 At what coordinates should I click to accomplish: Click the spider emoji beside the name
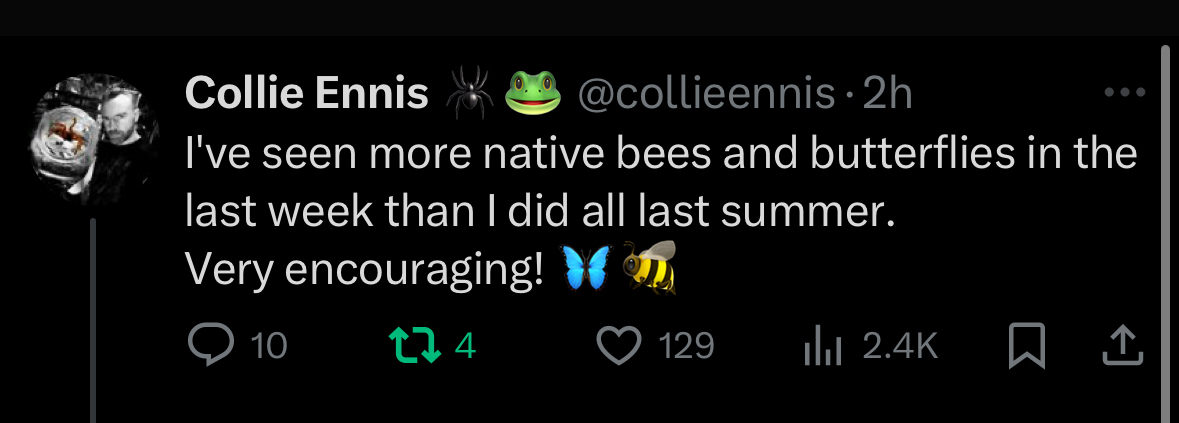465,93
